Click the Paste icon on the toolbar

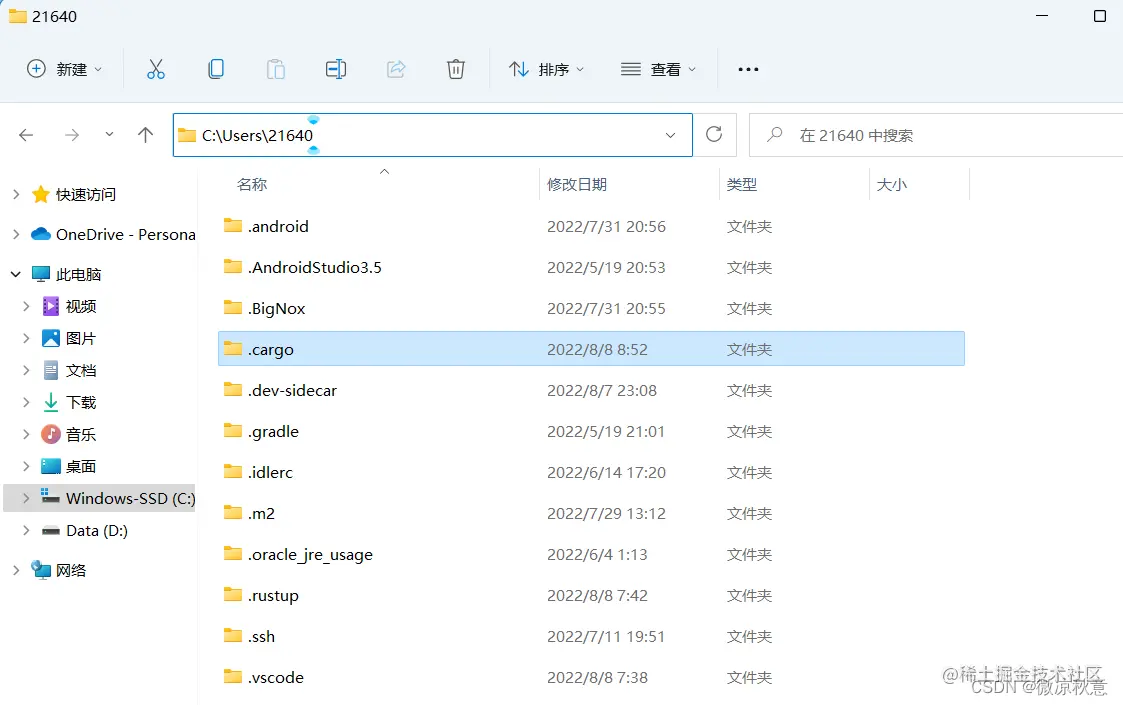(x=275, y=69)
